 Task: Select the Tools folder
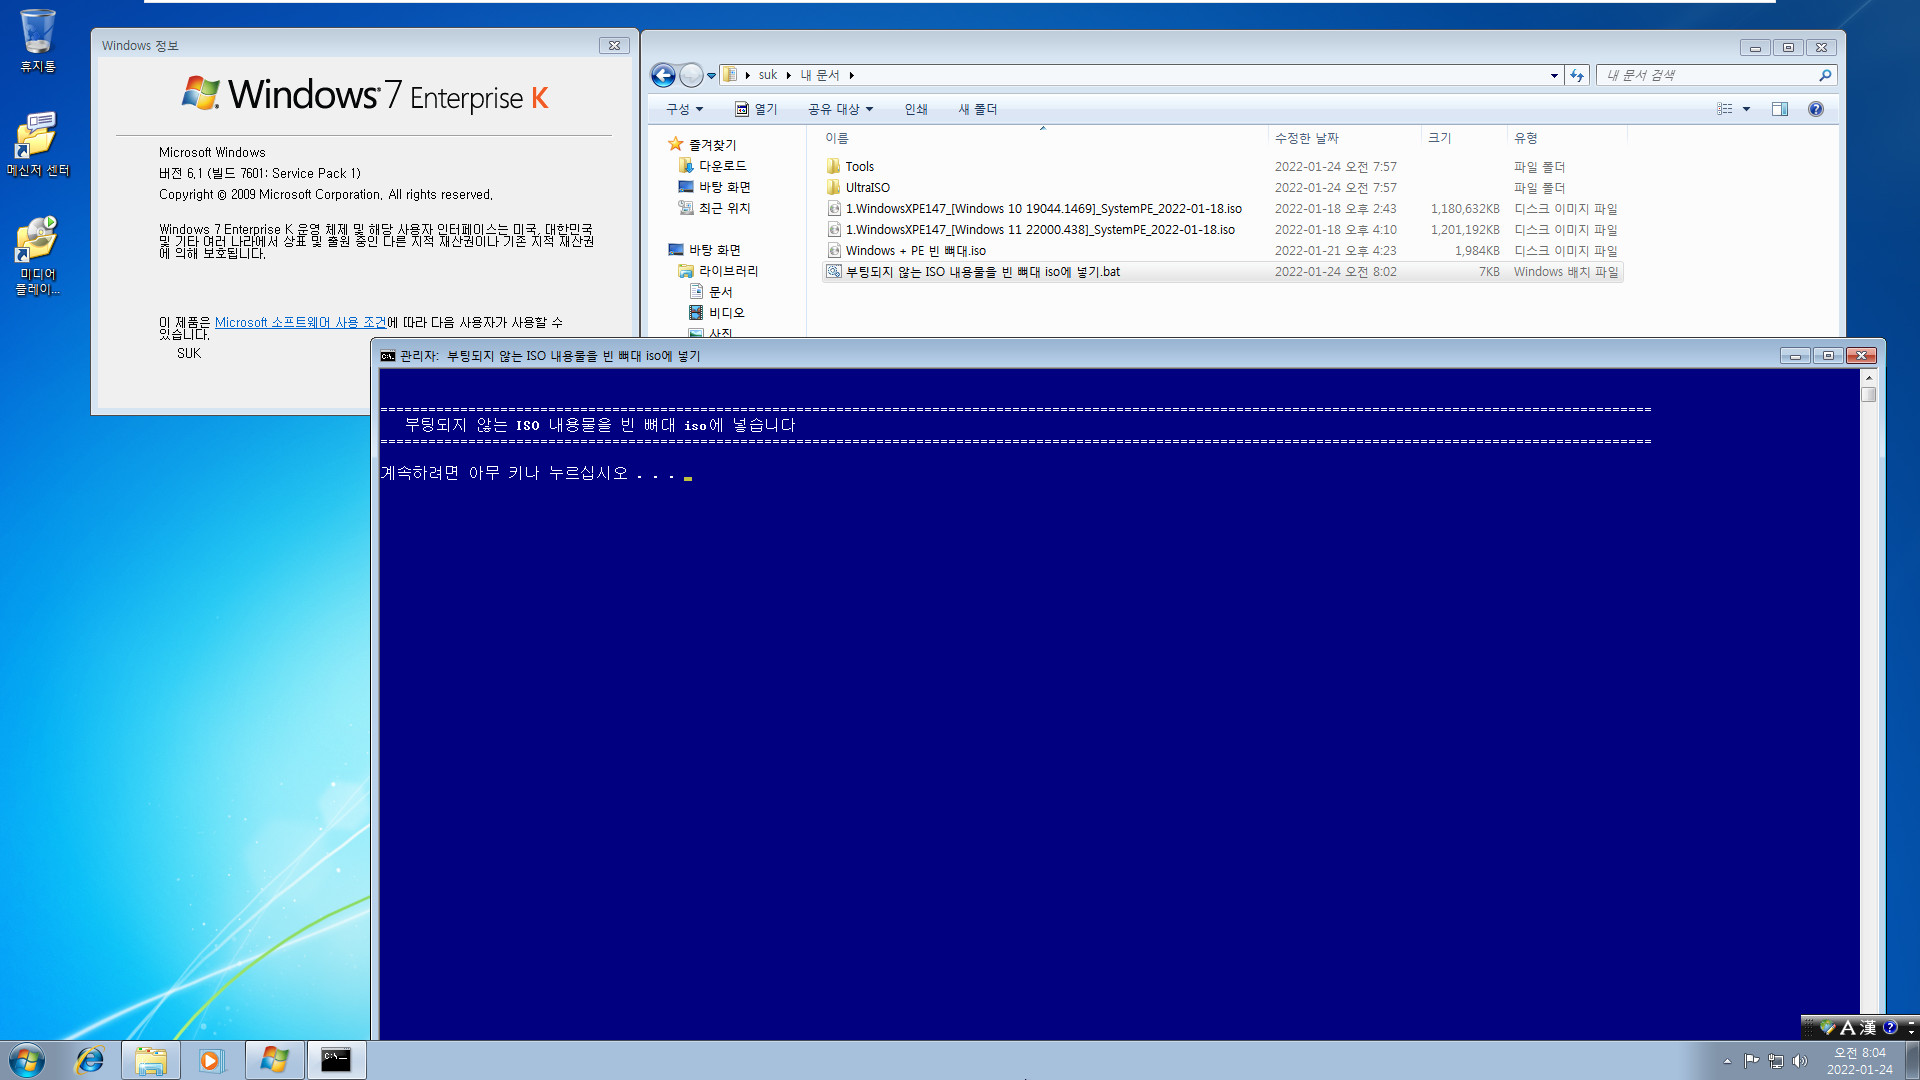tap(1222, 167)
